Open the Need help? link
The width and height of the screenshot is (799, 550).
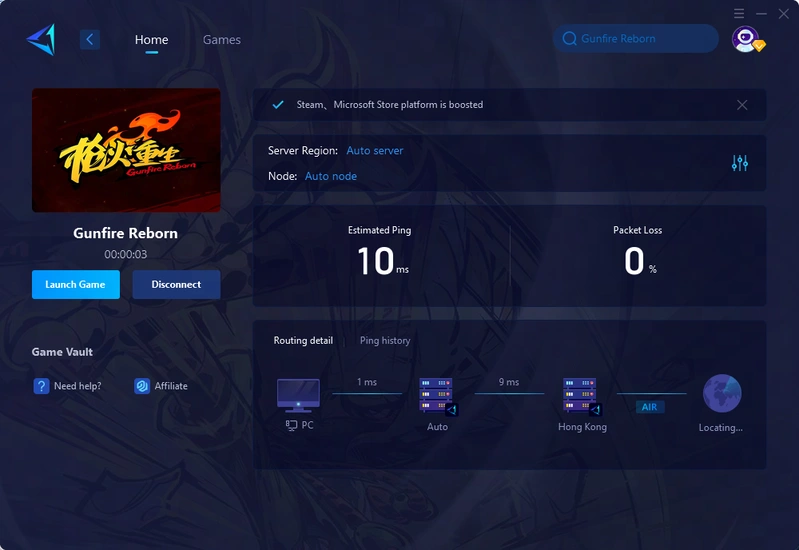coord(68,386)
